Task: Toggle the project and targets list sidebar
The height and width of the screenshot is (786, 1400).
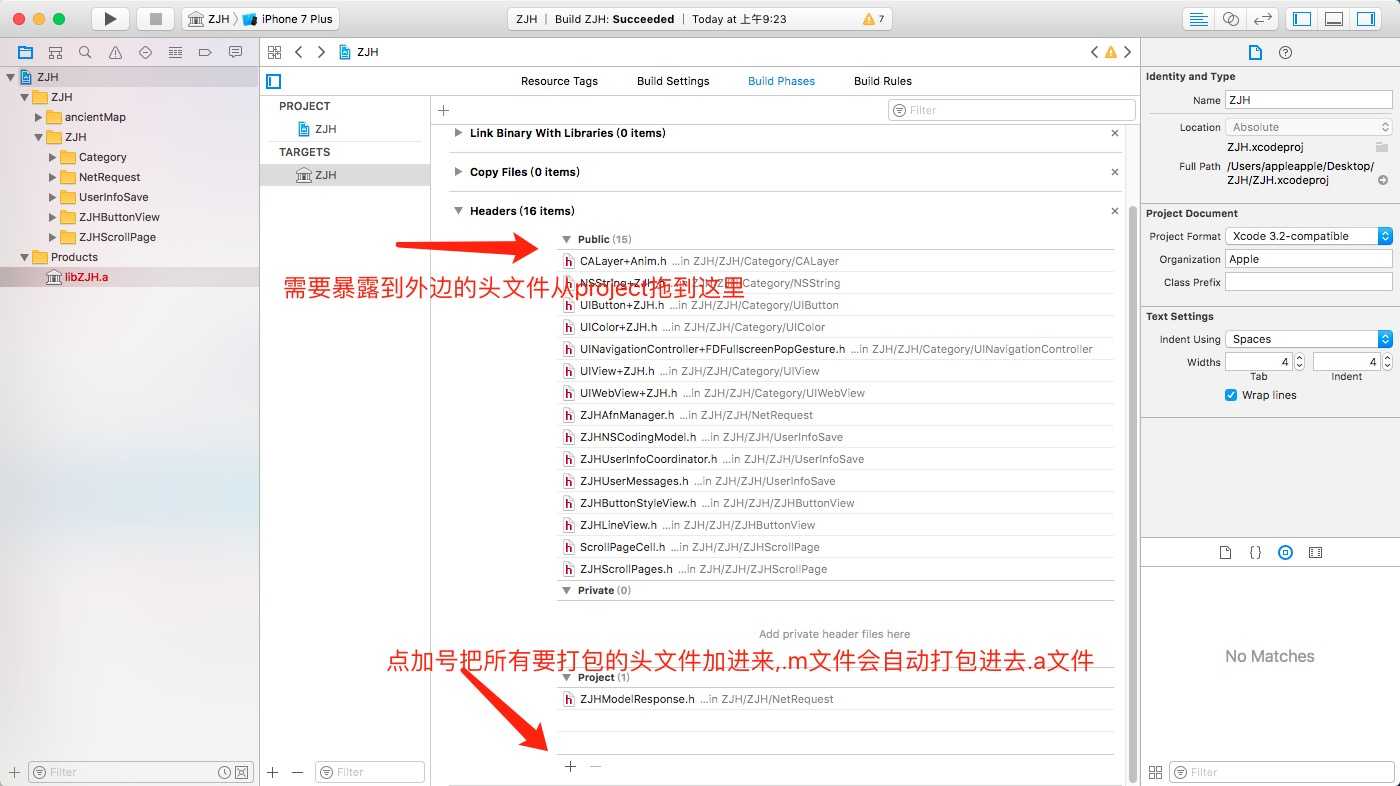Action: pyautogui.click(x=273, y=81)
